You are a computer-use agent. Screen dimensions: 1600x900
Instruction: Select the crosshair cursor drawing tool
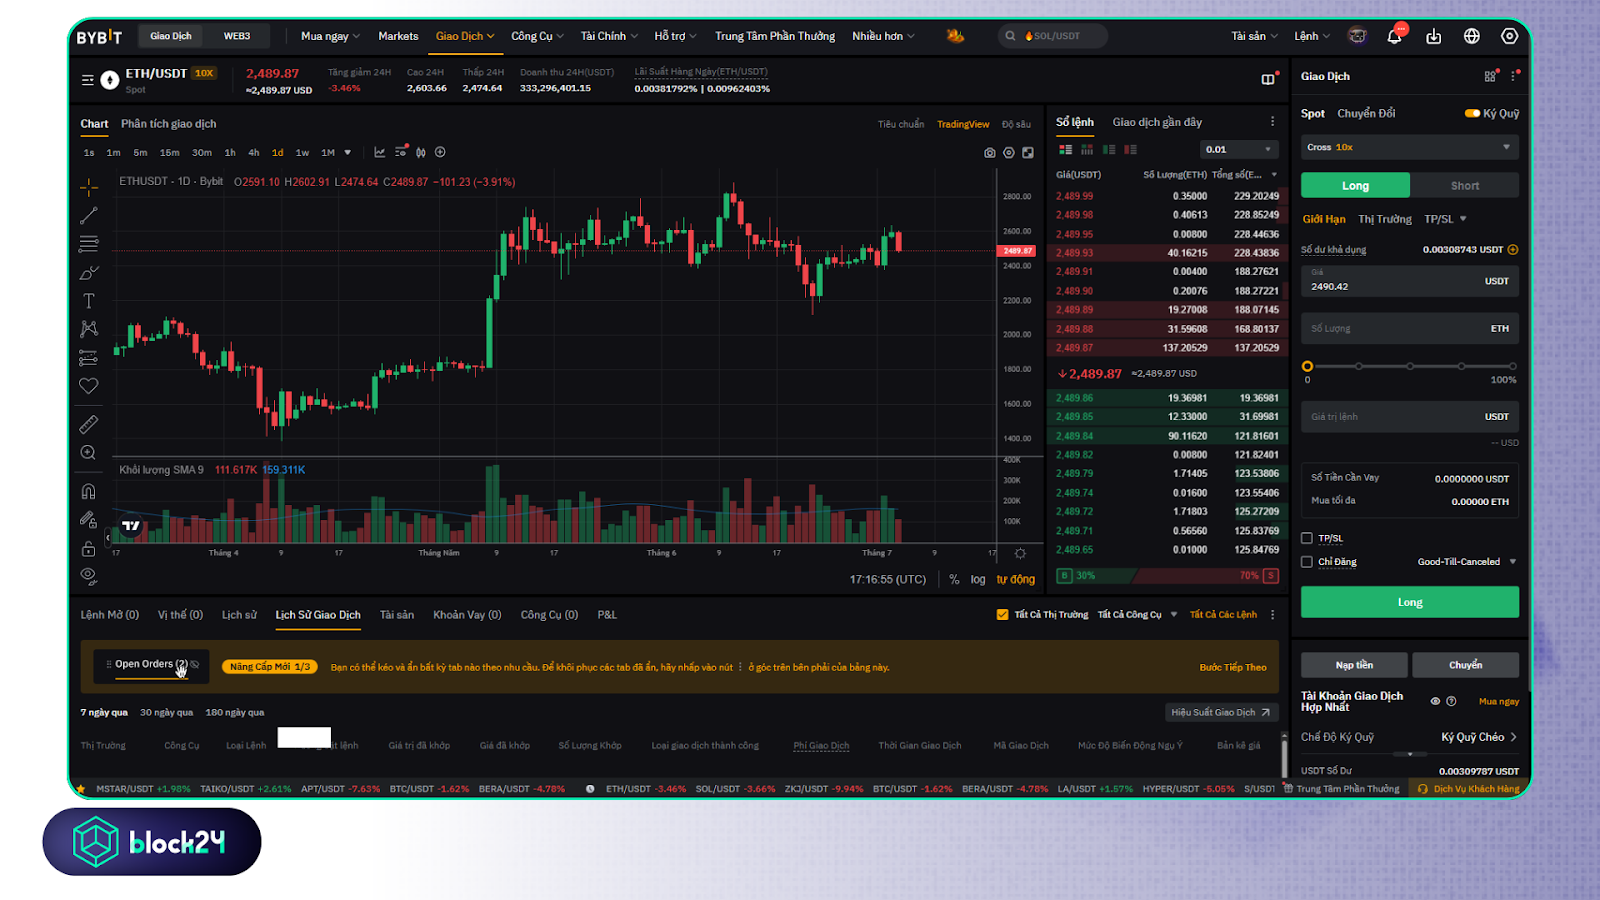89,187
